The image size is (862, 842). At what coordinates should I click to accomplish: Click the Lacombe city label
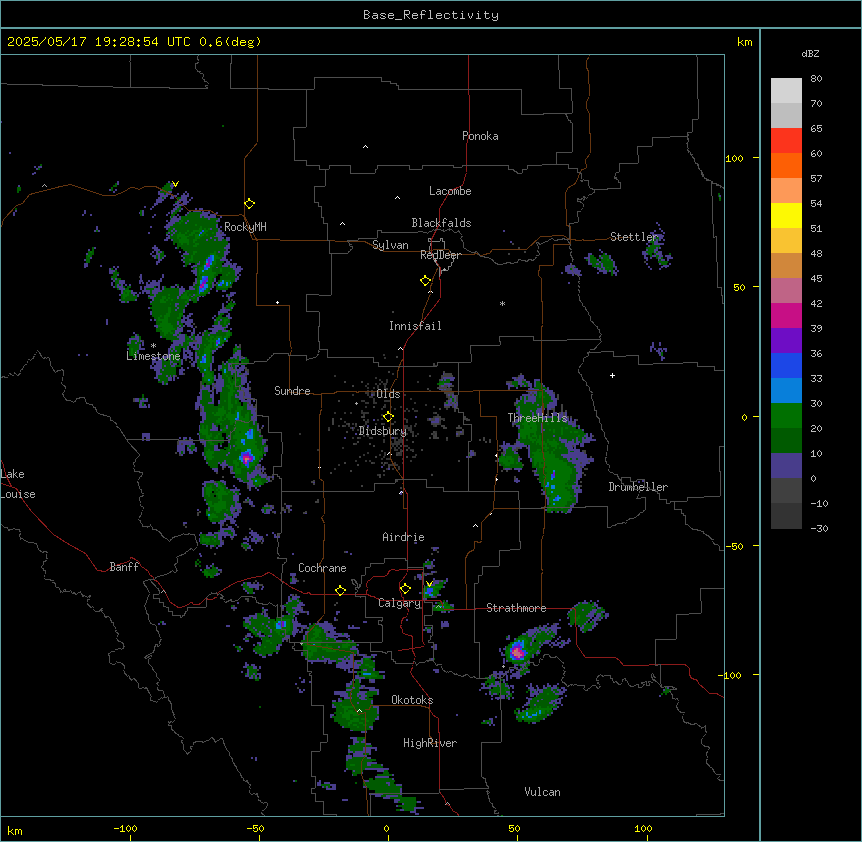[x=450, y=191]
